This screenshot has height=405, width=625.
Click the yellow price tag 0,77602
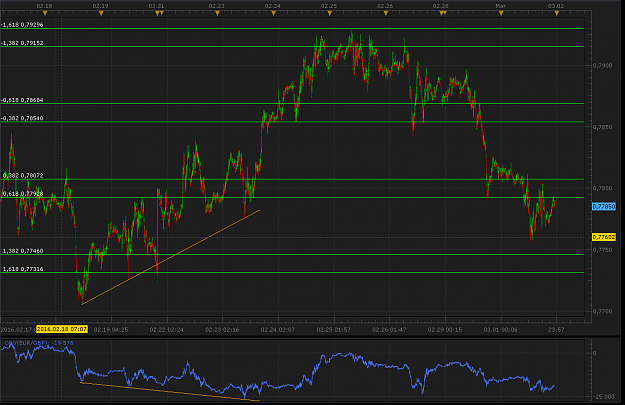click(x=604, y=237)
